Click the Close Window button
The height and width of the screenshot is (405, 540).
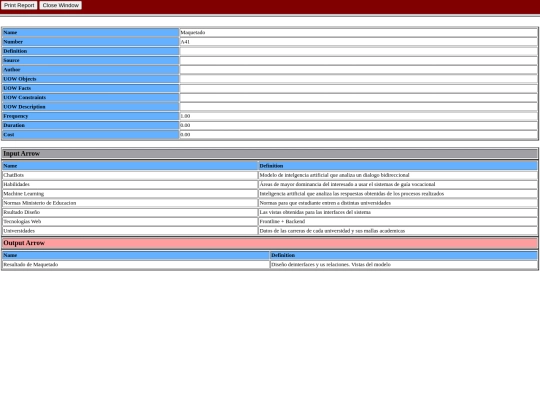pos(61,5)
